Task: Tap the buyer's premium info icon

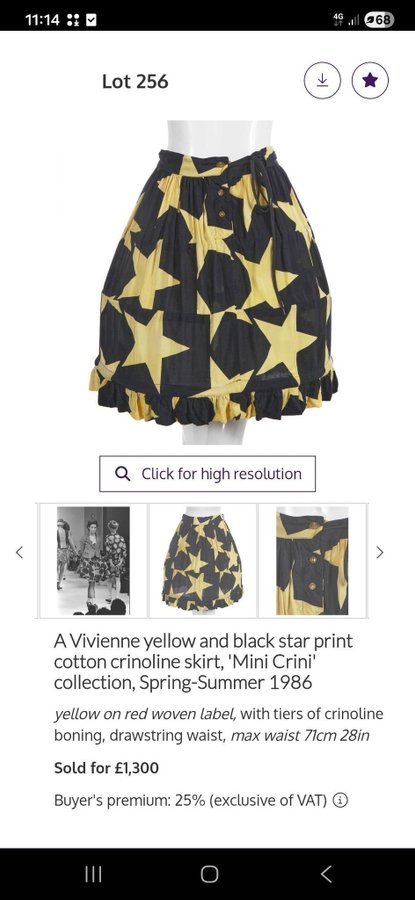Action: 340,800
